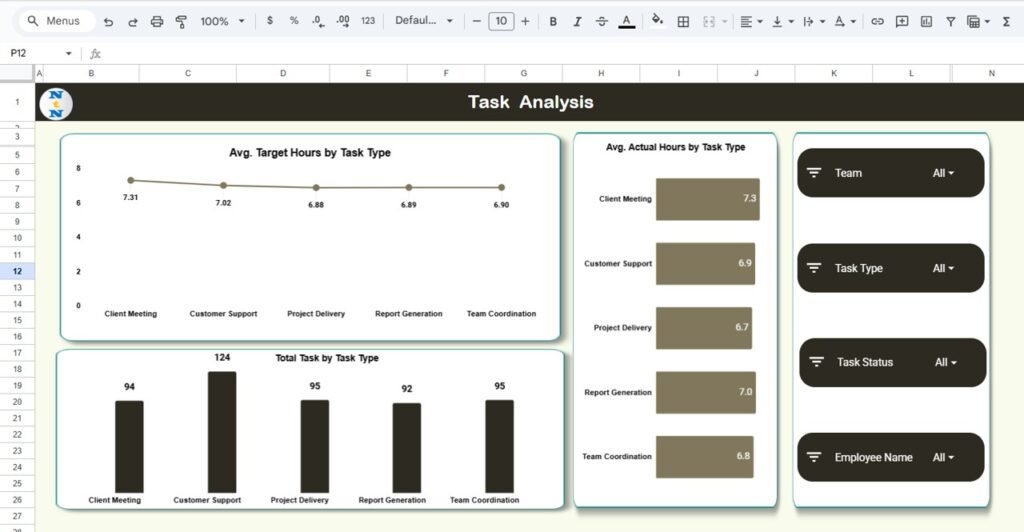Click the Report Generation bar labeled 92

coord(407,448)
